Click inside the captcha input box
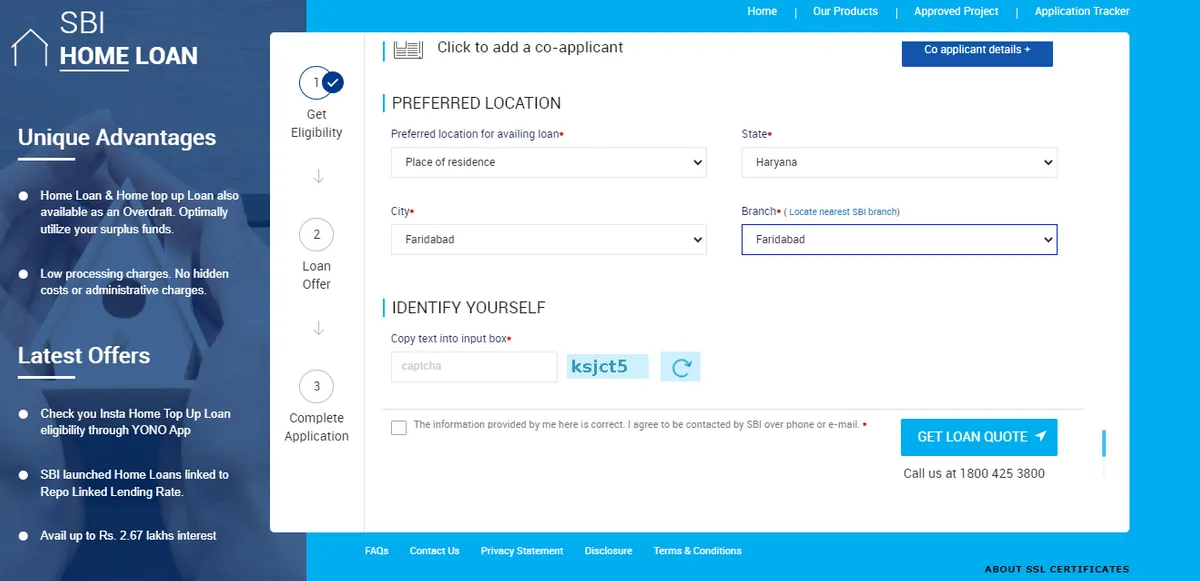The height and width of the screenshot is (581, 1200). pyautogui.click(x=473, y=366)
